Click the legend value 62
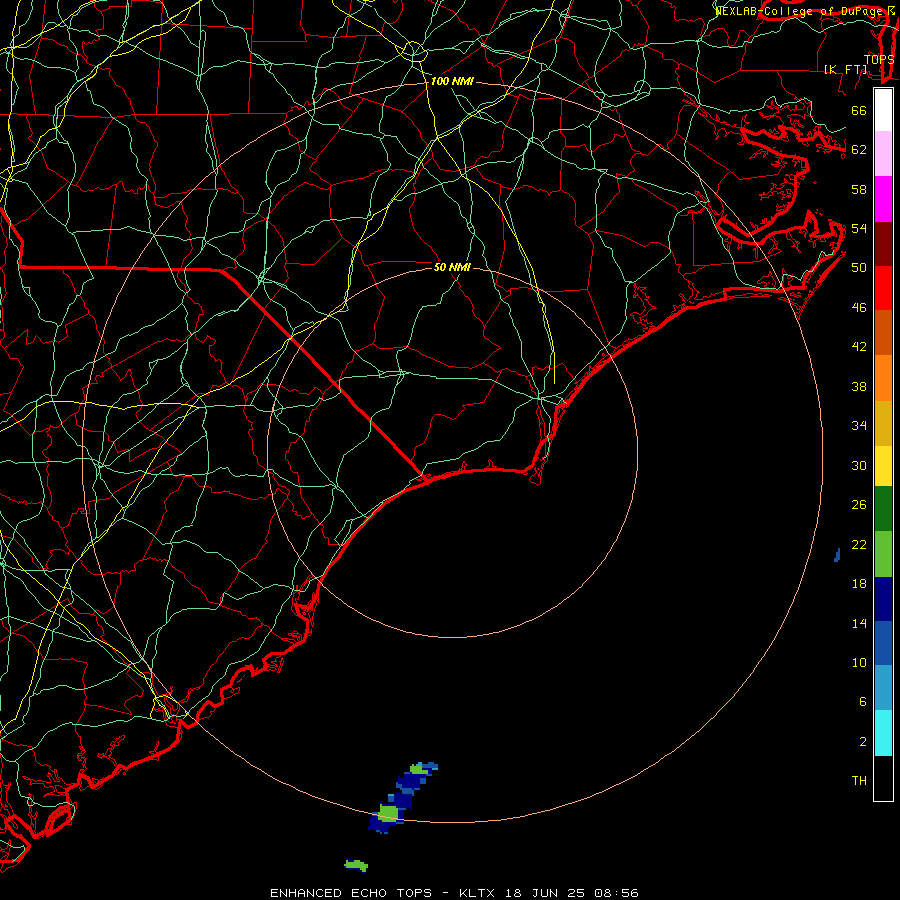The height and width of the screenshot is (900, 900). (859, 149)
